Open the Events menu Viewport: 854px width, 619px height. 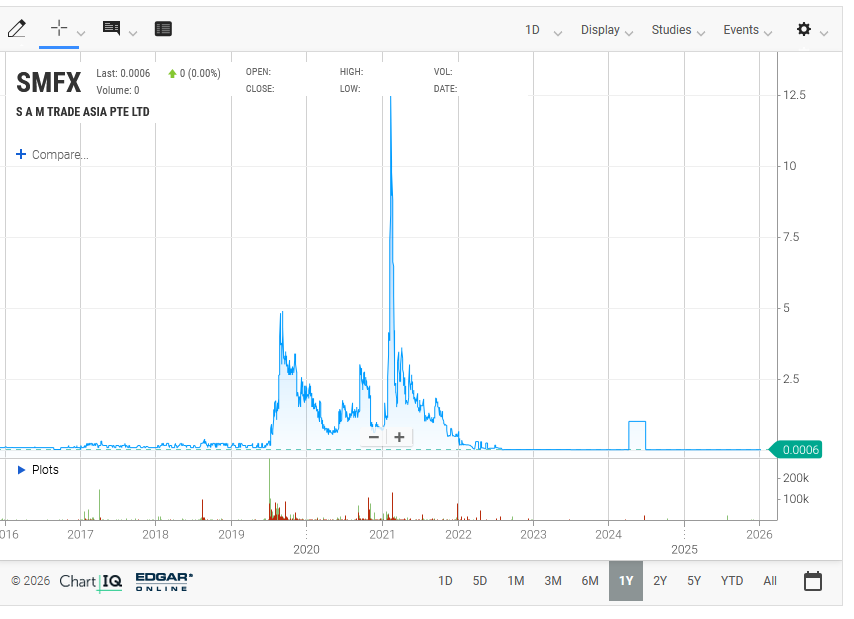[x=748, y=30]
